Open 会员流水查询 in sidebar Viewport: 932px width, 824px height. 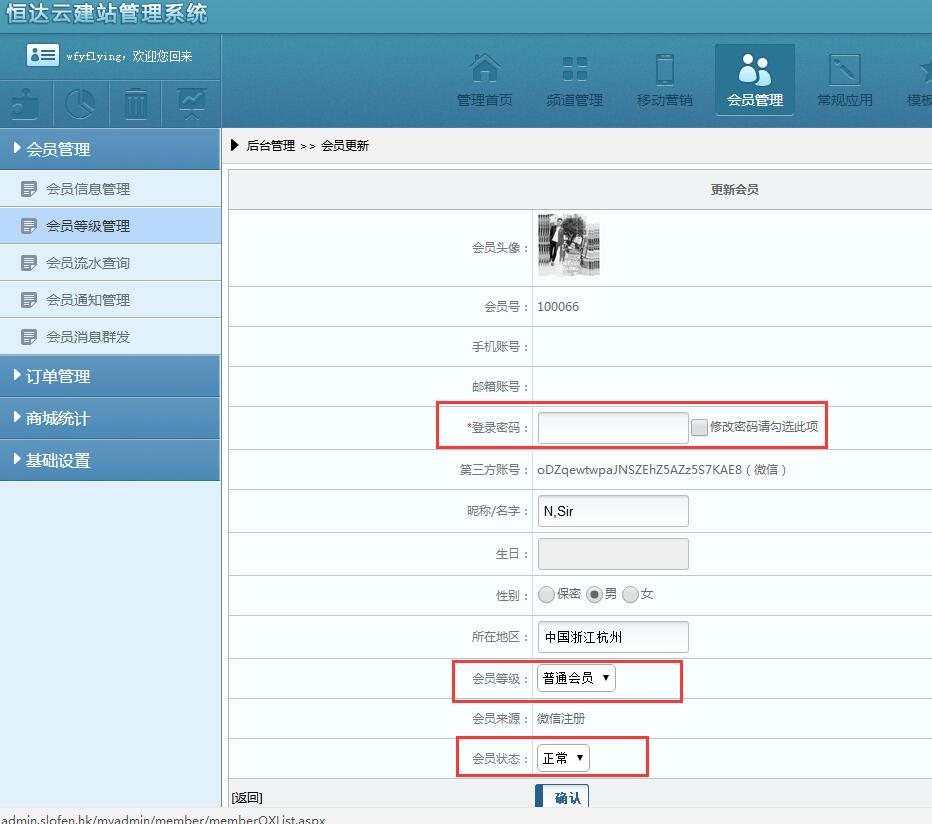(x=88, y=263)
